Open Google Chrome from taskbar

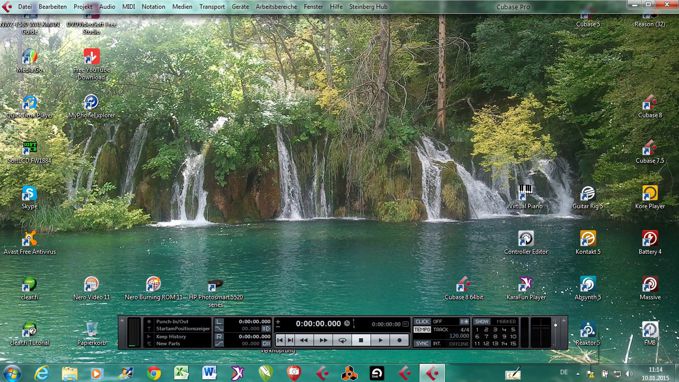click(153, 373)
